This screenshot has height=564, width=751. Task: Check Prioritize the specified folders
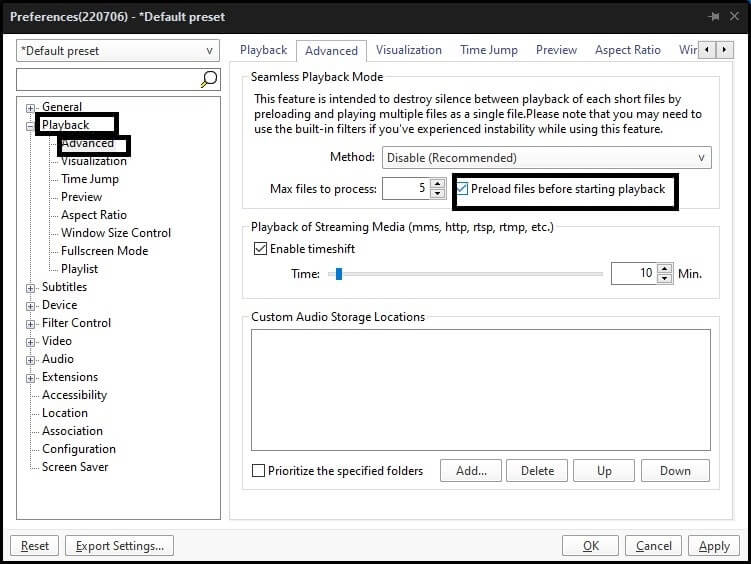[258, 471]
